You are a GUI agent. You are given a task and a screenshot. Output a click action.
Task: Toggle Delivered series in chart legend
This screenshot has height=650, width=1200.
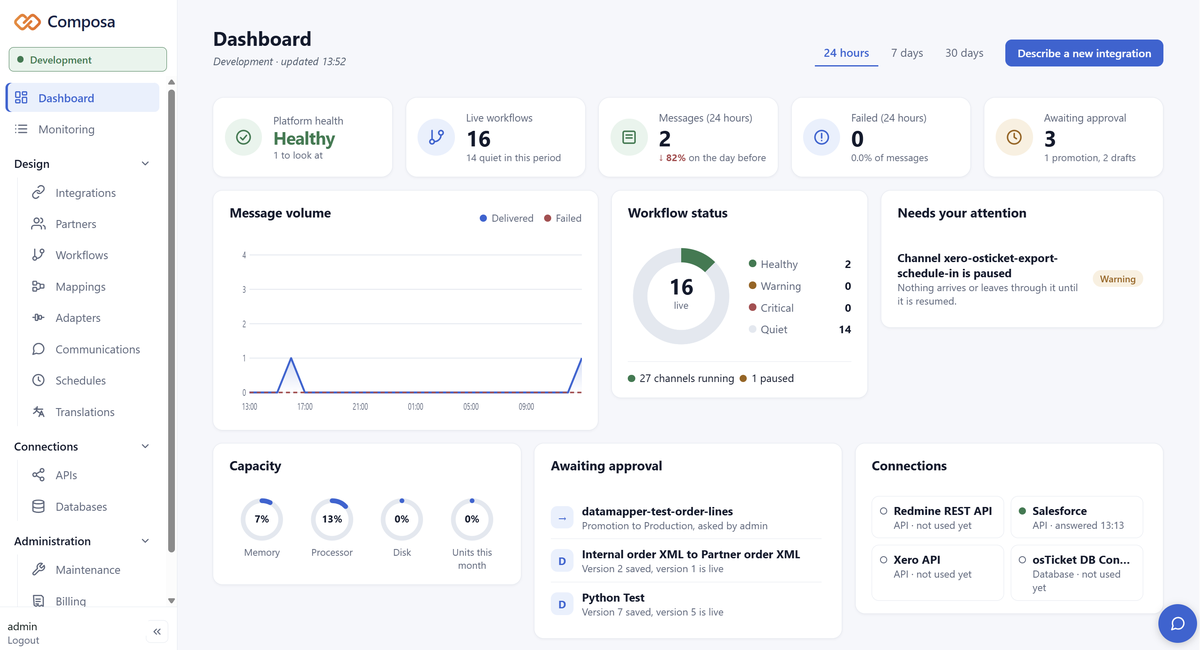[506, 218]
